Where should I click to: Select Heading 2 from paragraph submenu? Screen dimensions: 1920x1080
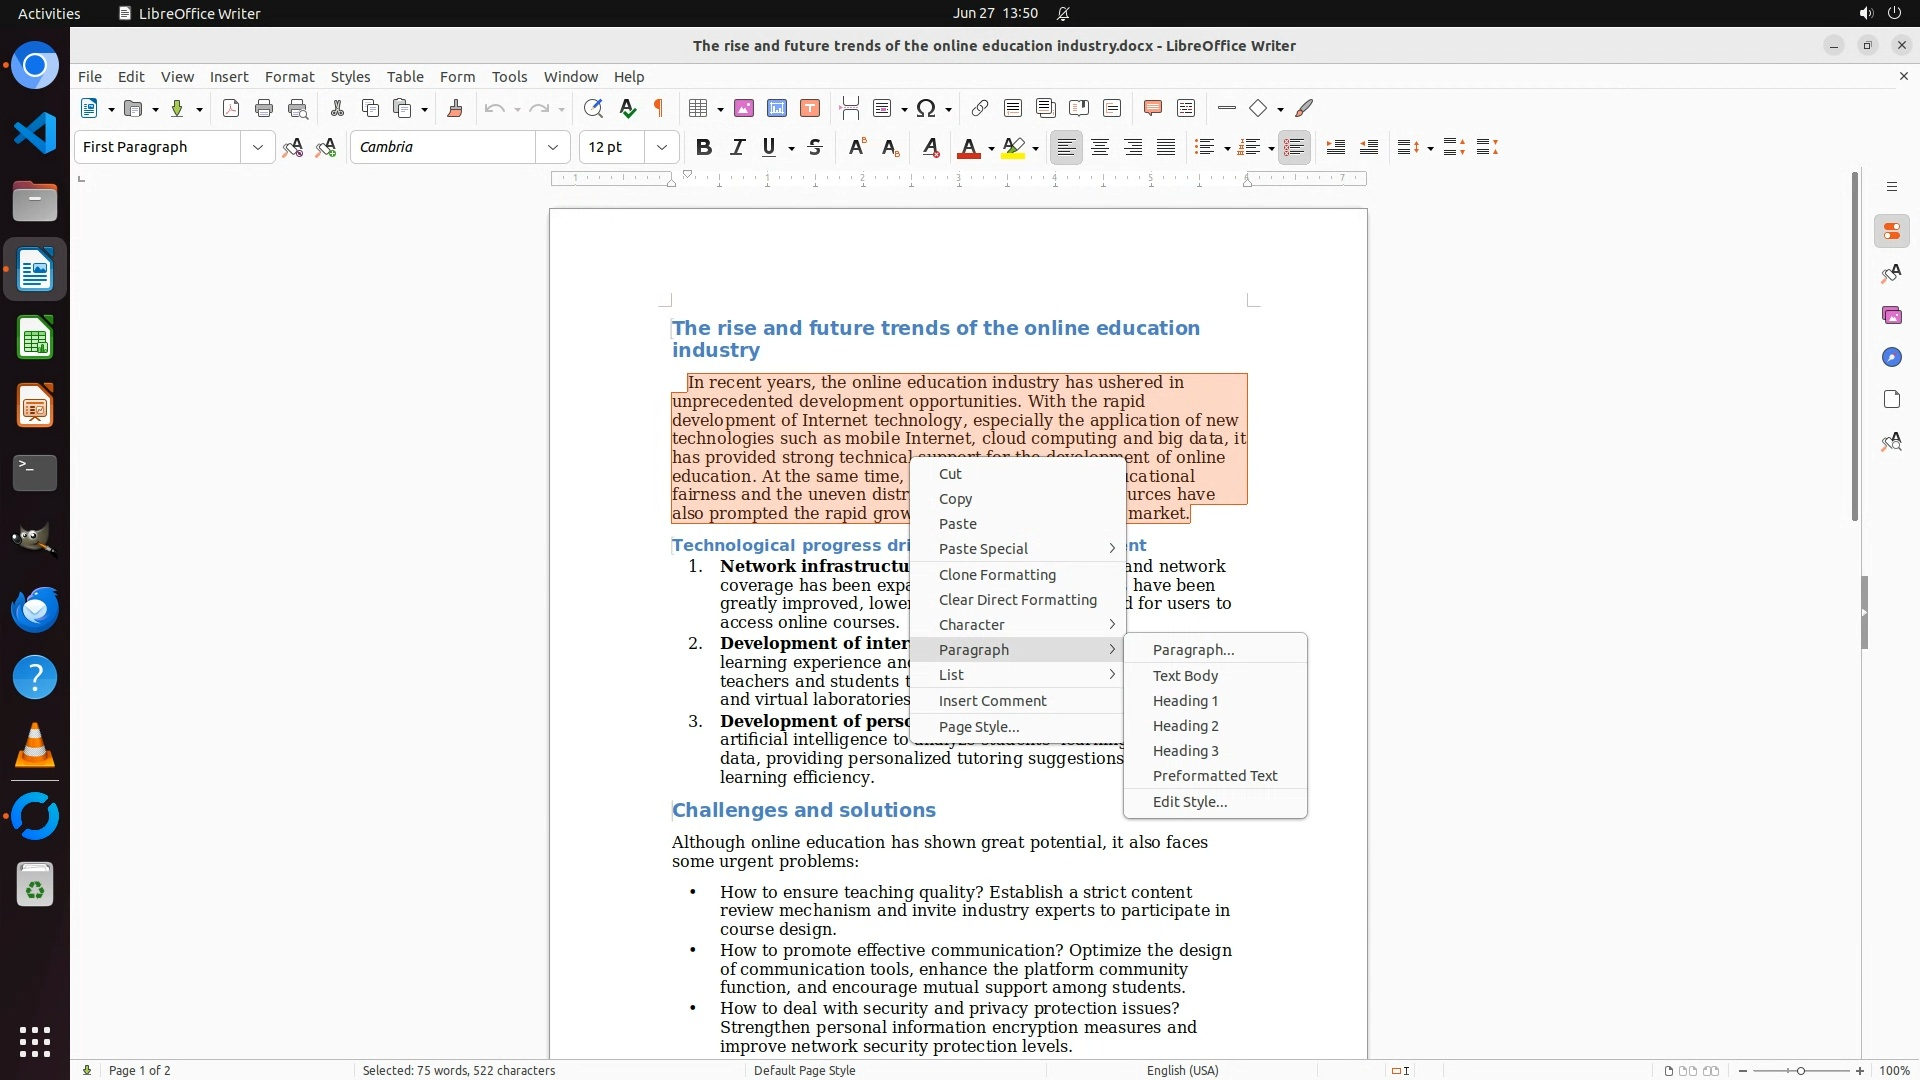[1185, 726]
